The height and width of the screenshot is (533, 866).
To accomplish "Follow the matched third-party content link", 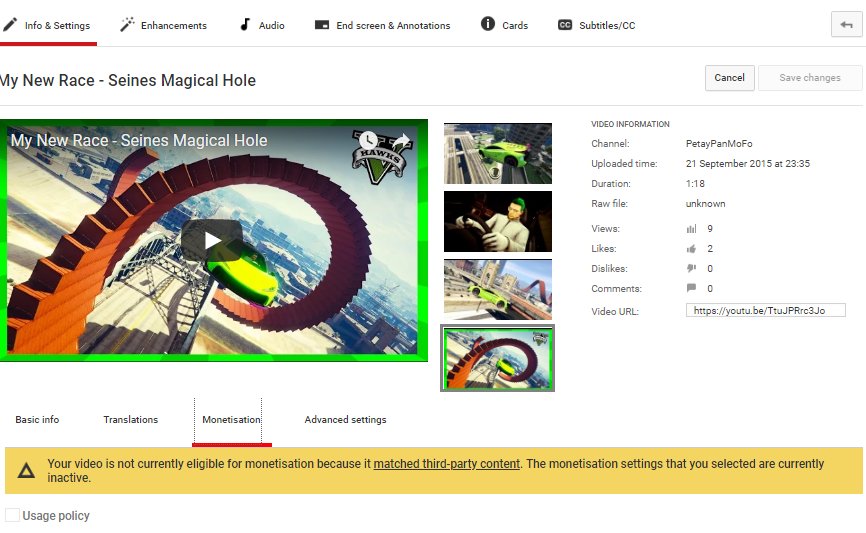I will click(447, 464).
